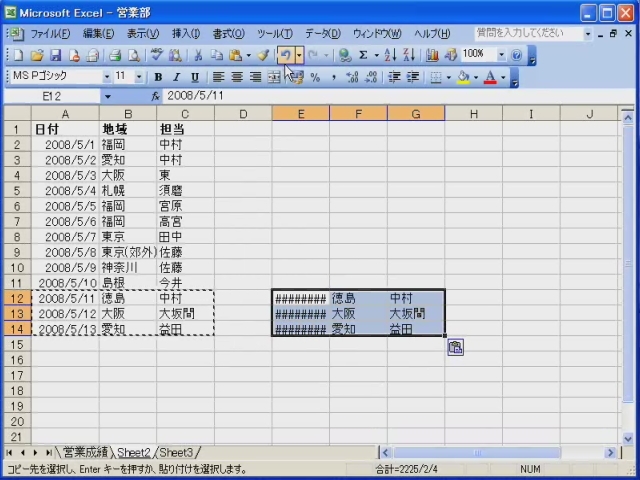Click the Cut scissors icon
The height and width of the screenshot is (480, 640).
point(199,56)
